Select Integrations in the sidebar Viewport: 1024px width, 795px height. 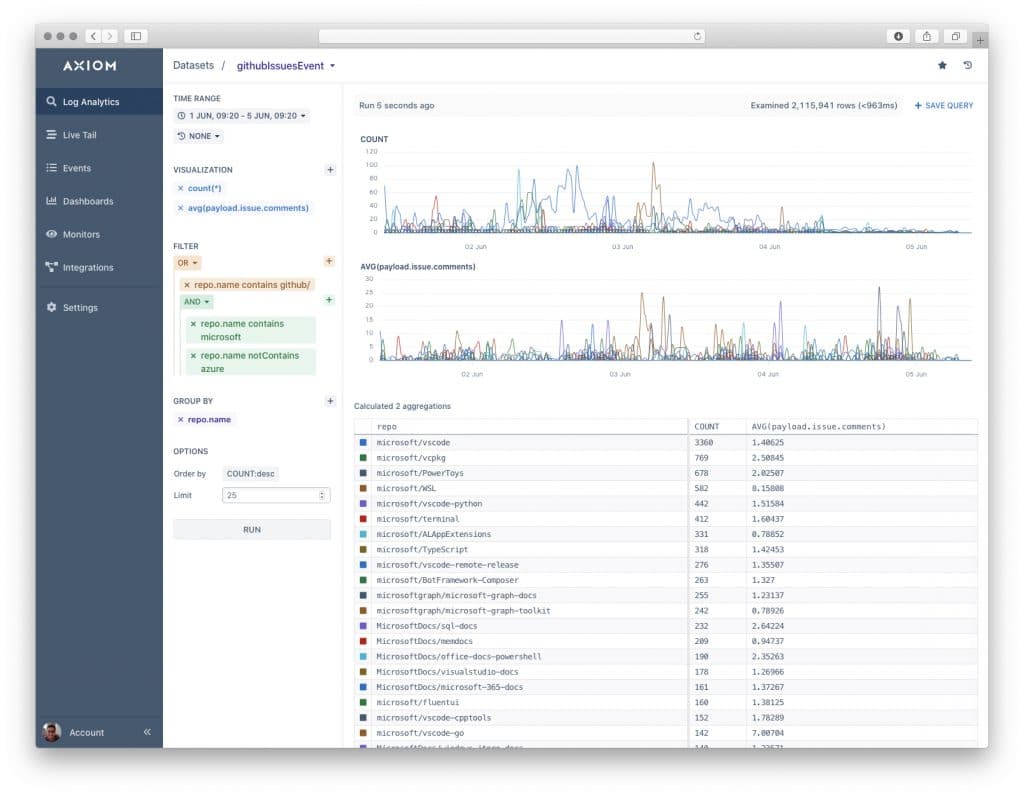(x=88, y=267)
